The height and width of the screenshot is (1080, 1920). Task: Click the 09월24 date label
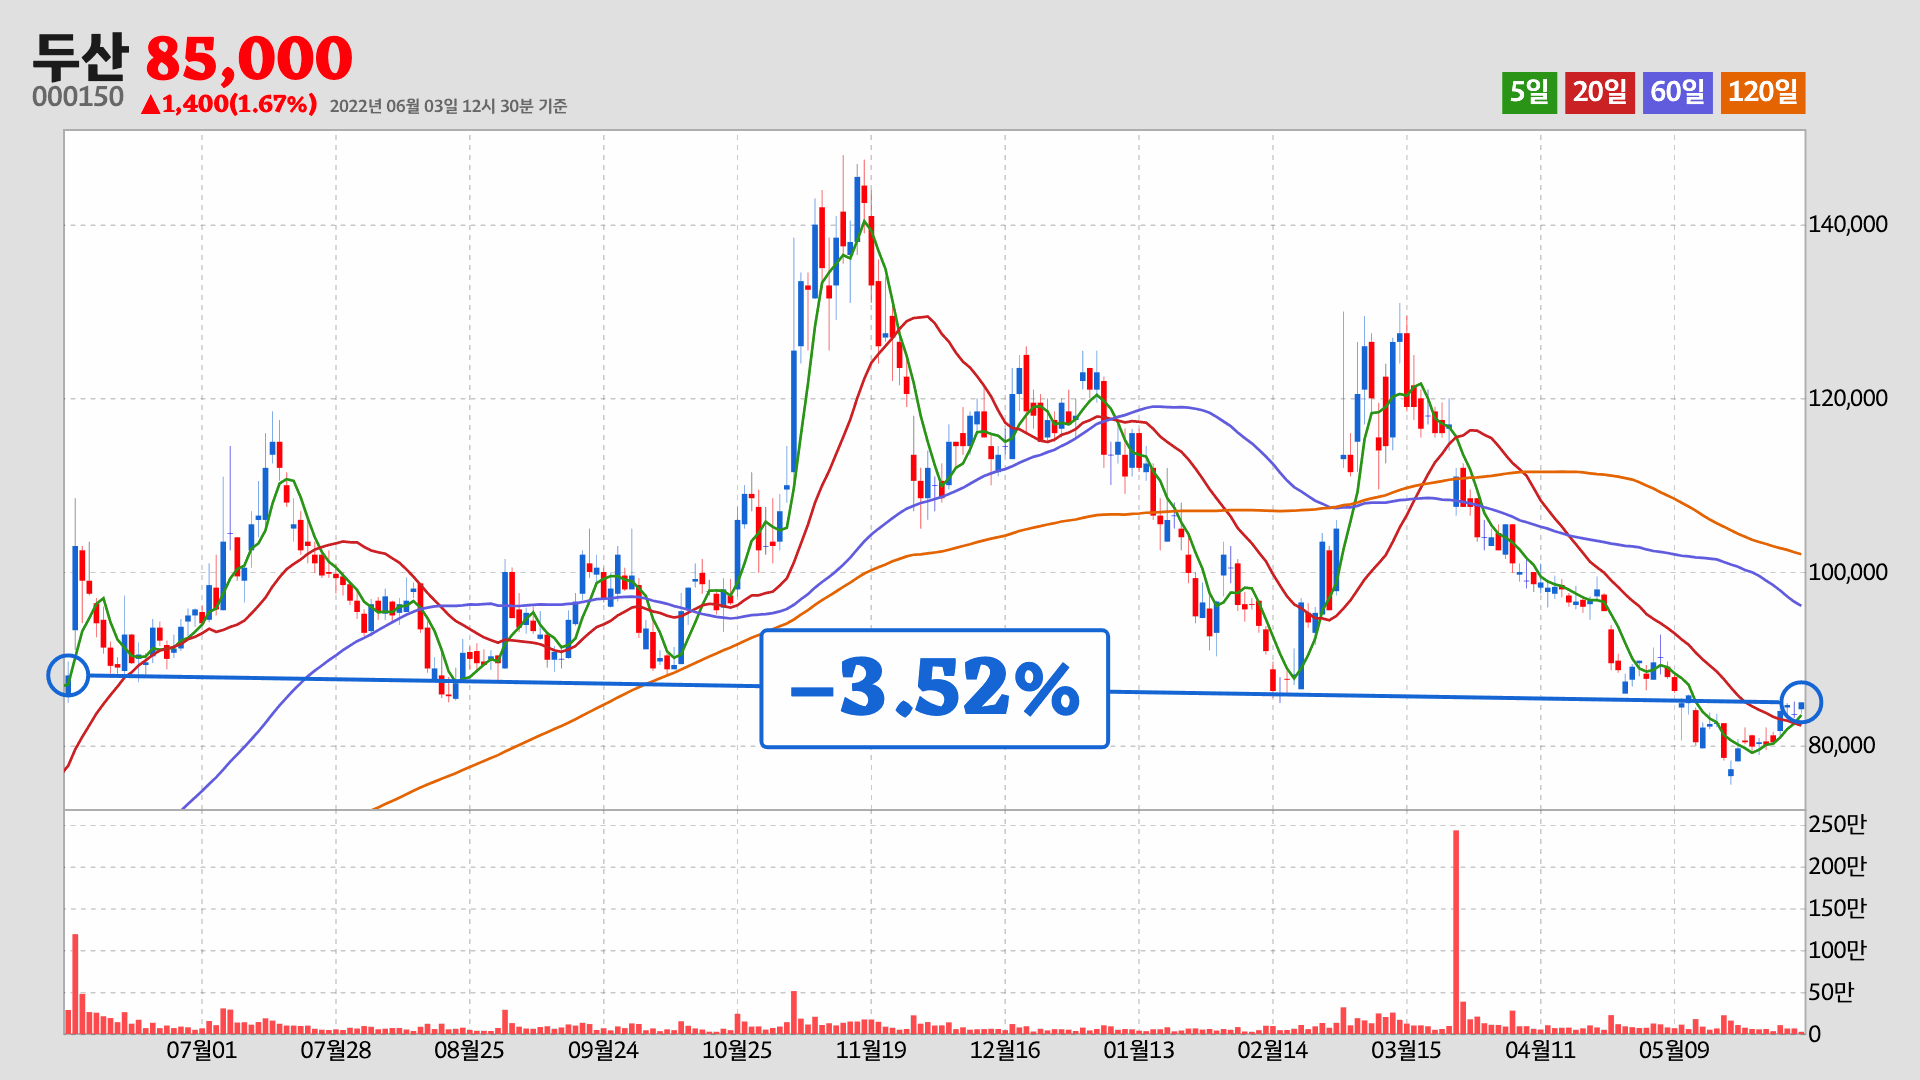(x=603, y=1050)
